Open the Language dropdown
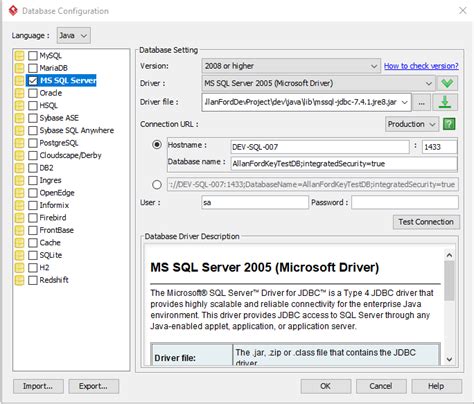 [x=74, y=35]
